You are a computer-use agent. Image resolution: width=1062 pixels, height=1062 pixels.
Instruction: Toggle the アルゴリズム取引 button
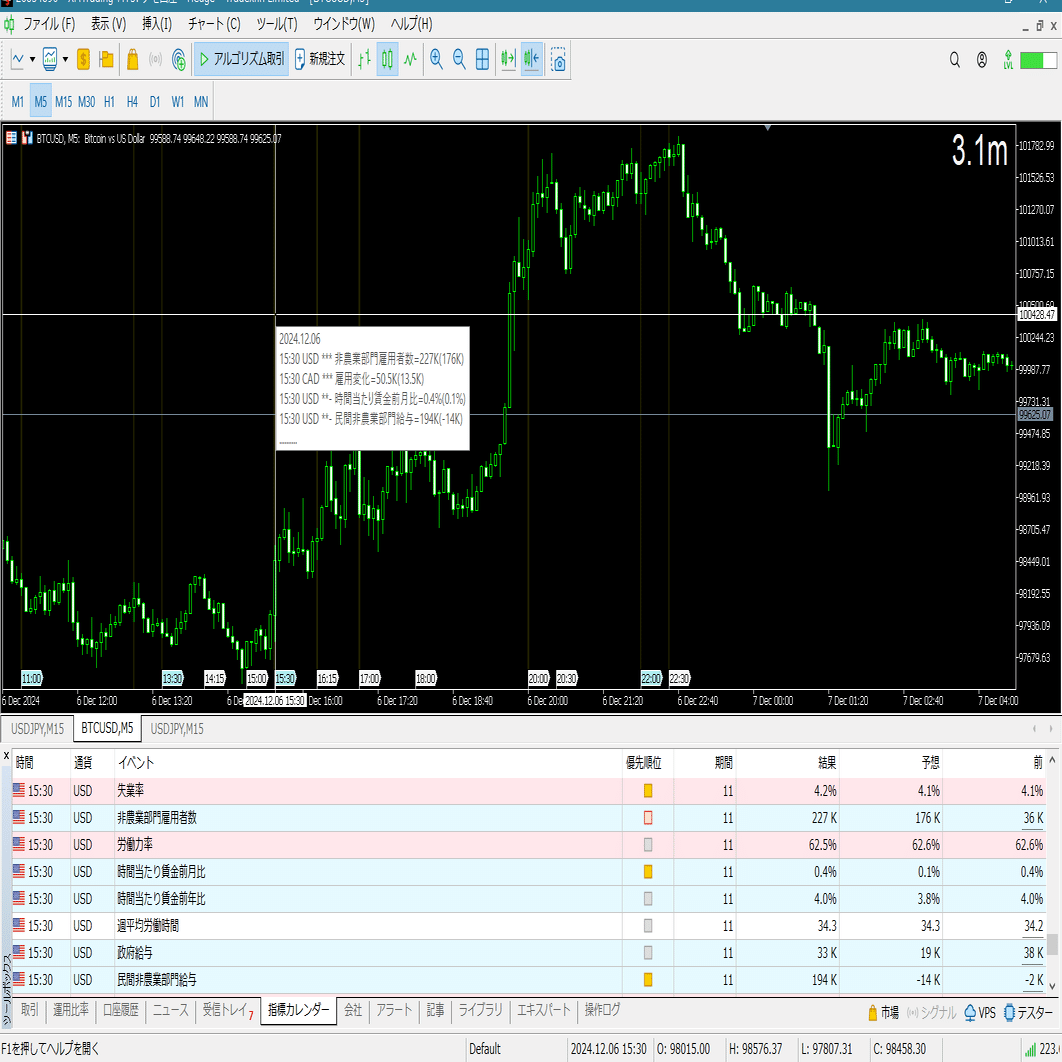(x=242, y=59)
